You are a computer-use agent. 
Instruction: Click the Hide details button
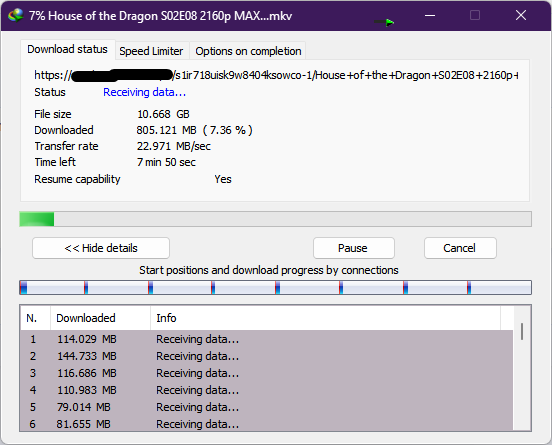click(101, 248)
